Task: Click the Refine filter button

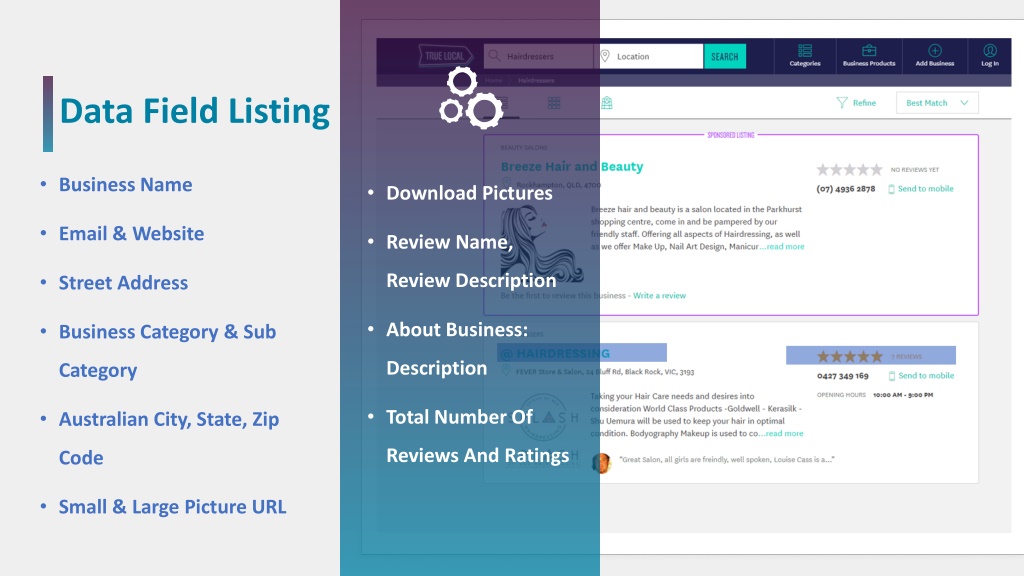Action: point(856,103)
